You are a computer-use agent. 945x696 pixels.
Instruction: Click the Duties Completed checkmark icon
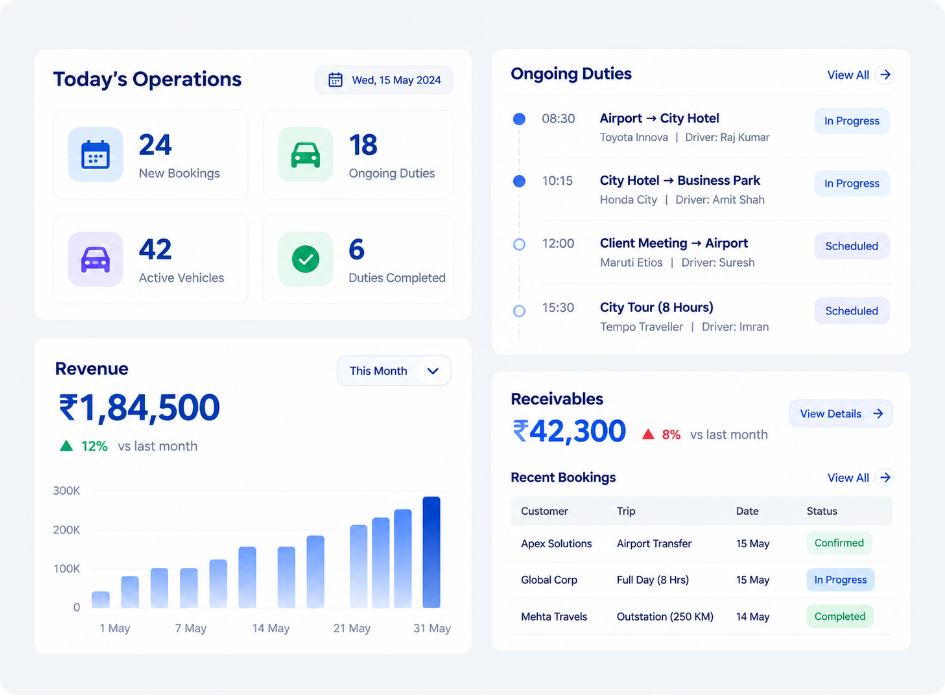(306, 259)
